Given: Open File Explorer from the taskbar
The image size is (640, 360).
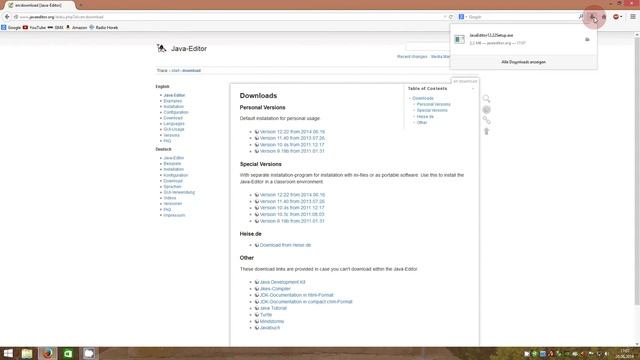Looking at the screenshot, I should coord(27,353).
